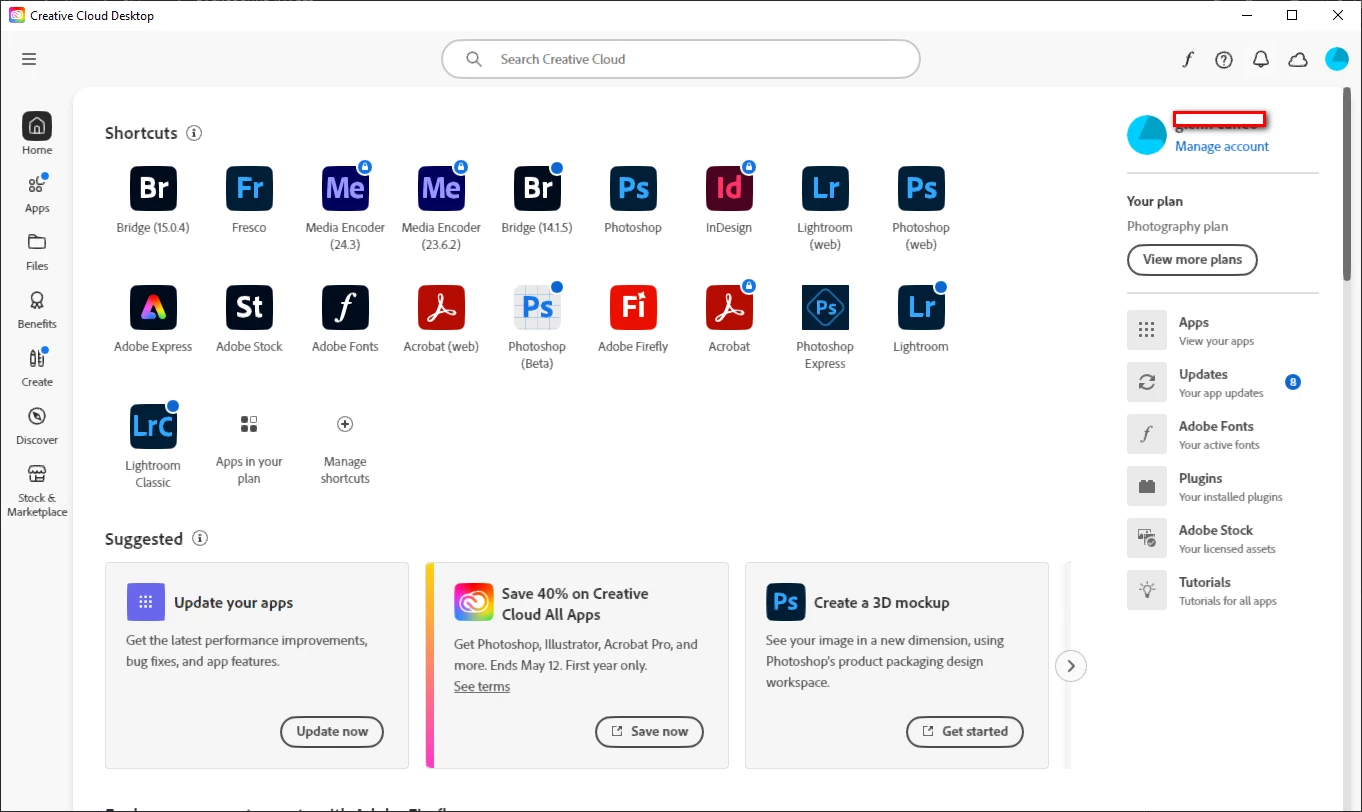Click View more plans button
The image size is (1362, 812).
point(1192,259)
